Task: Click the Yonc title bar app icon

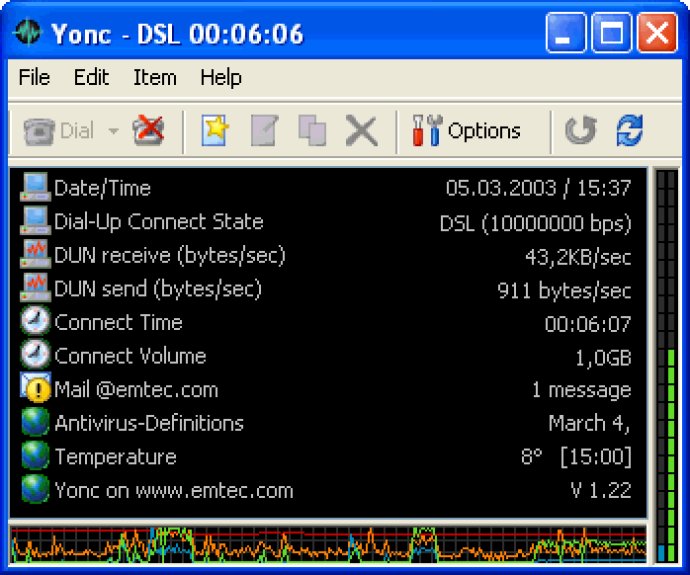Action: [27, 32]
